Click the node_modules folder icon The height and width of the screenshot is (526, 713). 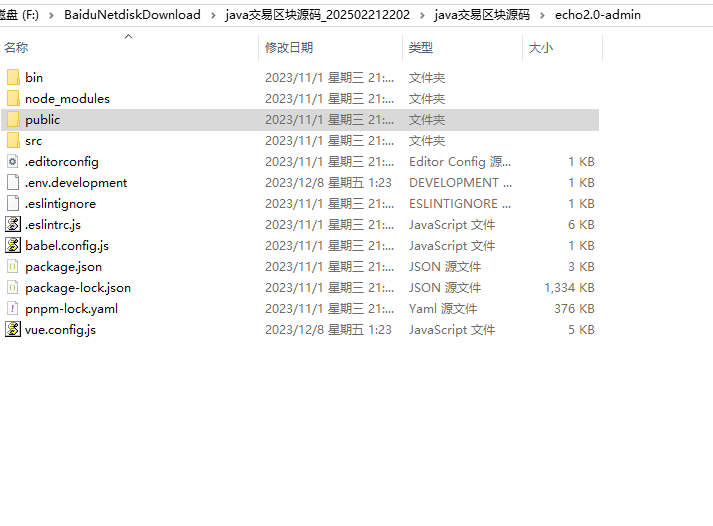tap(13, 98)
